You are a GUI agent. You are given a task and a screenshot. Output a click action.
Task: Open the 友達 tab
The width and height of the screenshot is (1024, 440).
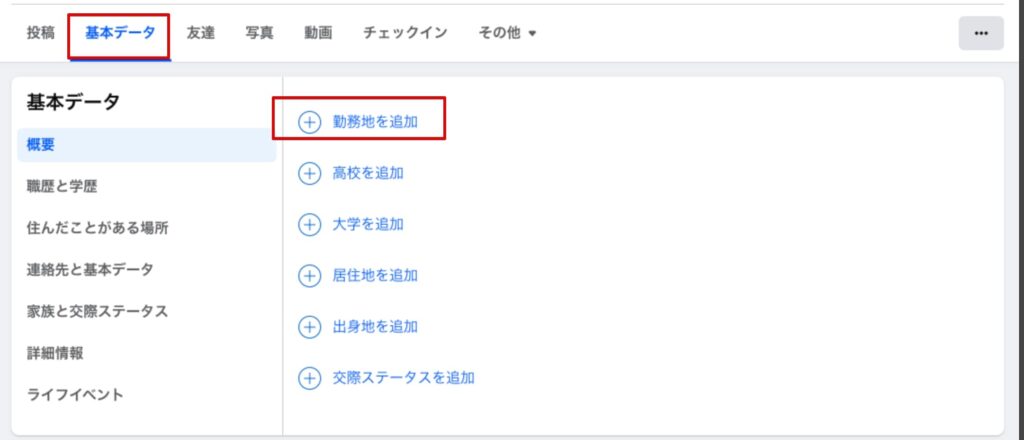coord(201,33)
